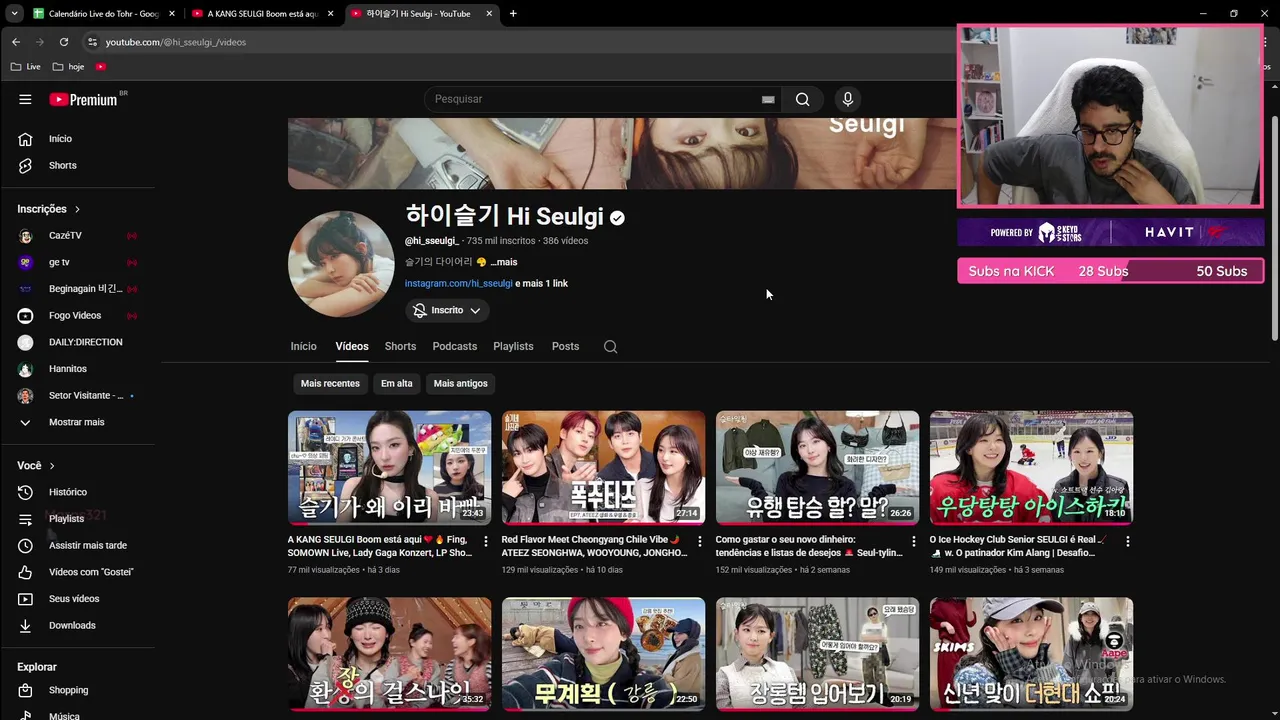The height and width of the screenshot is (720, 1280).
Task: Switch to the Podcasts channel tab
Action: [455, 347]
